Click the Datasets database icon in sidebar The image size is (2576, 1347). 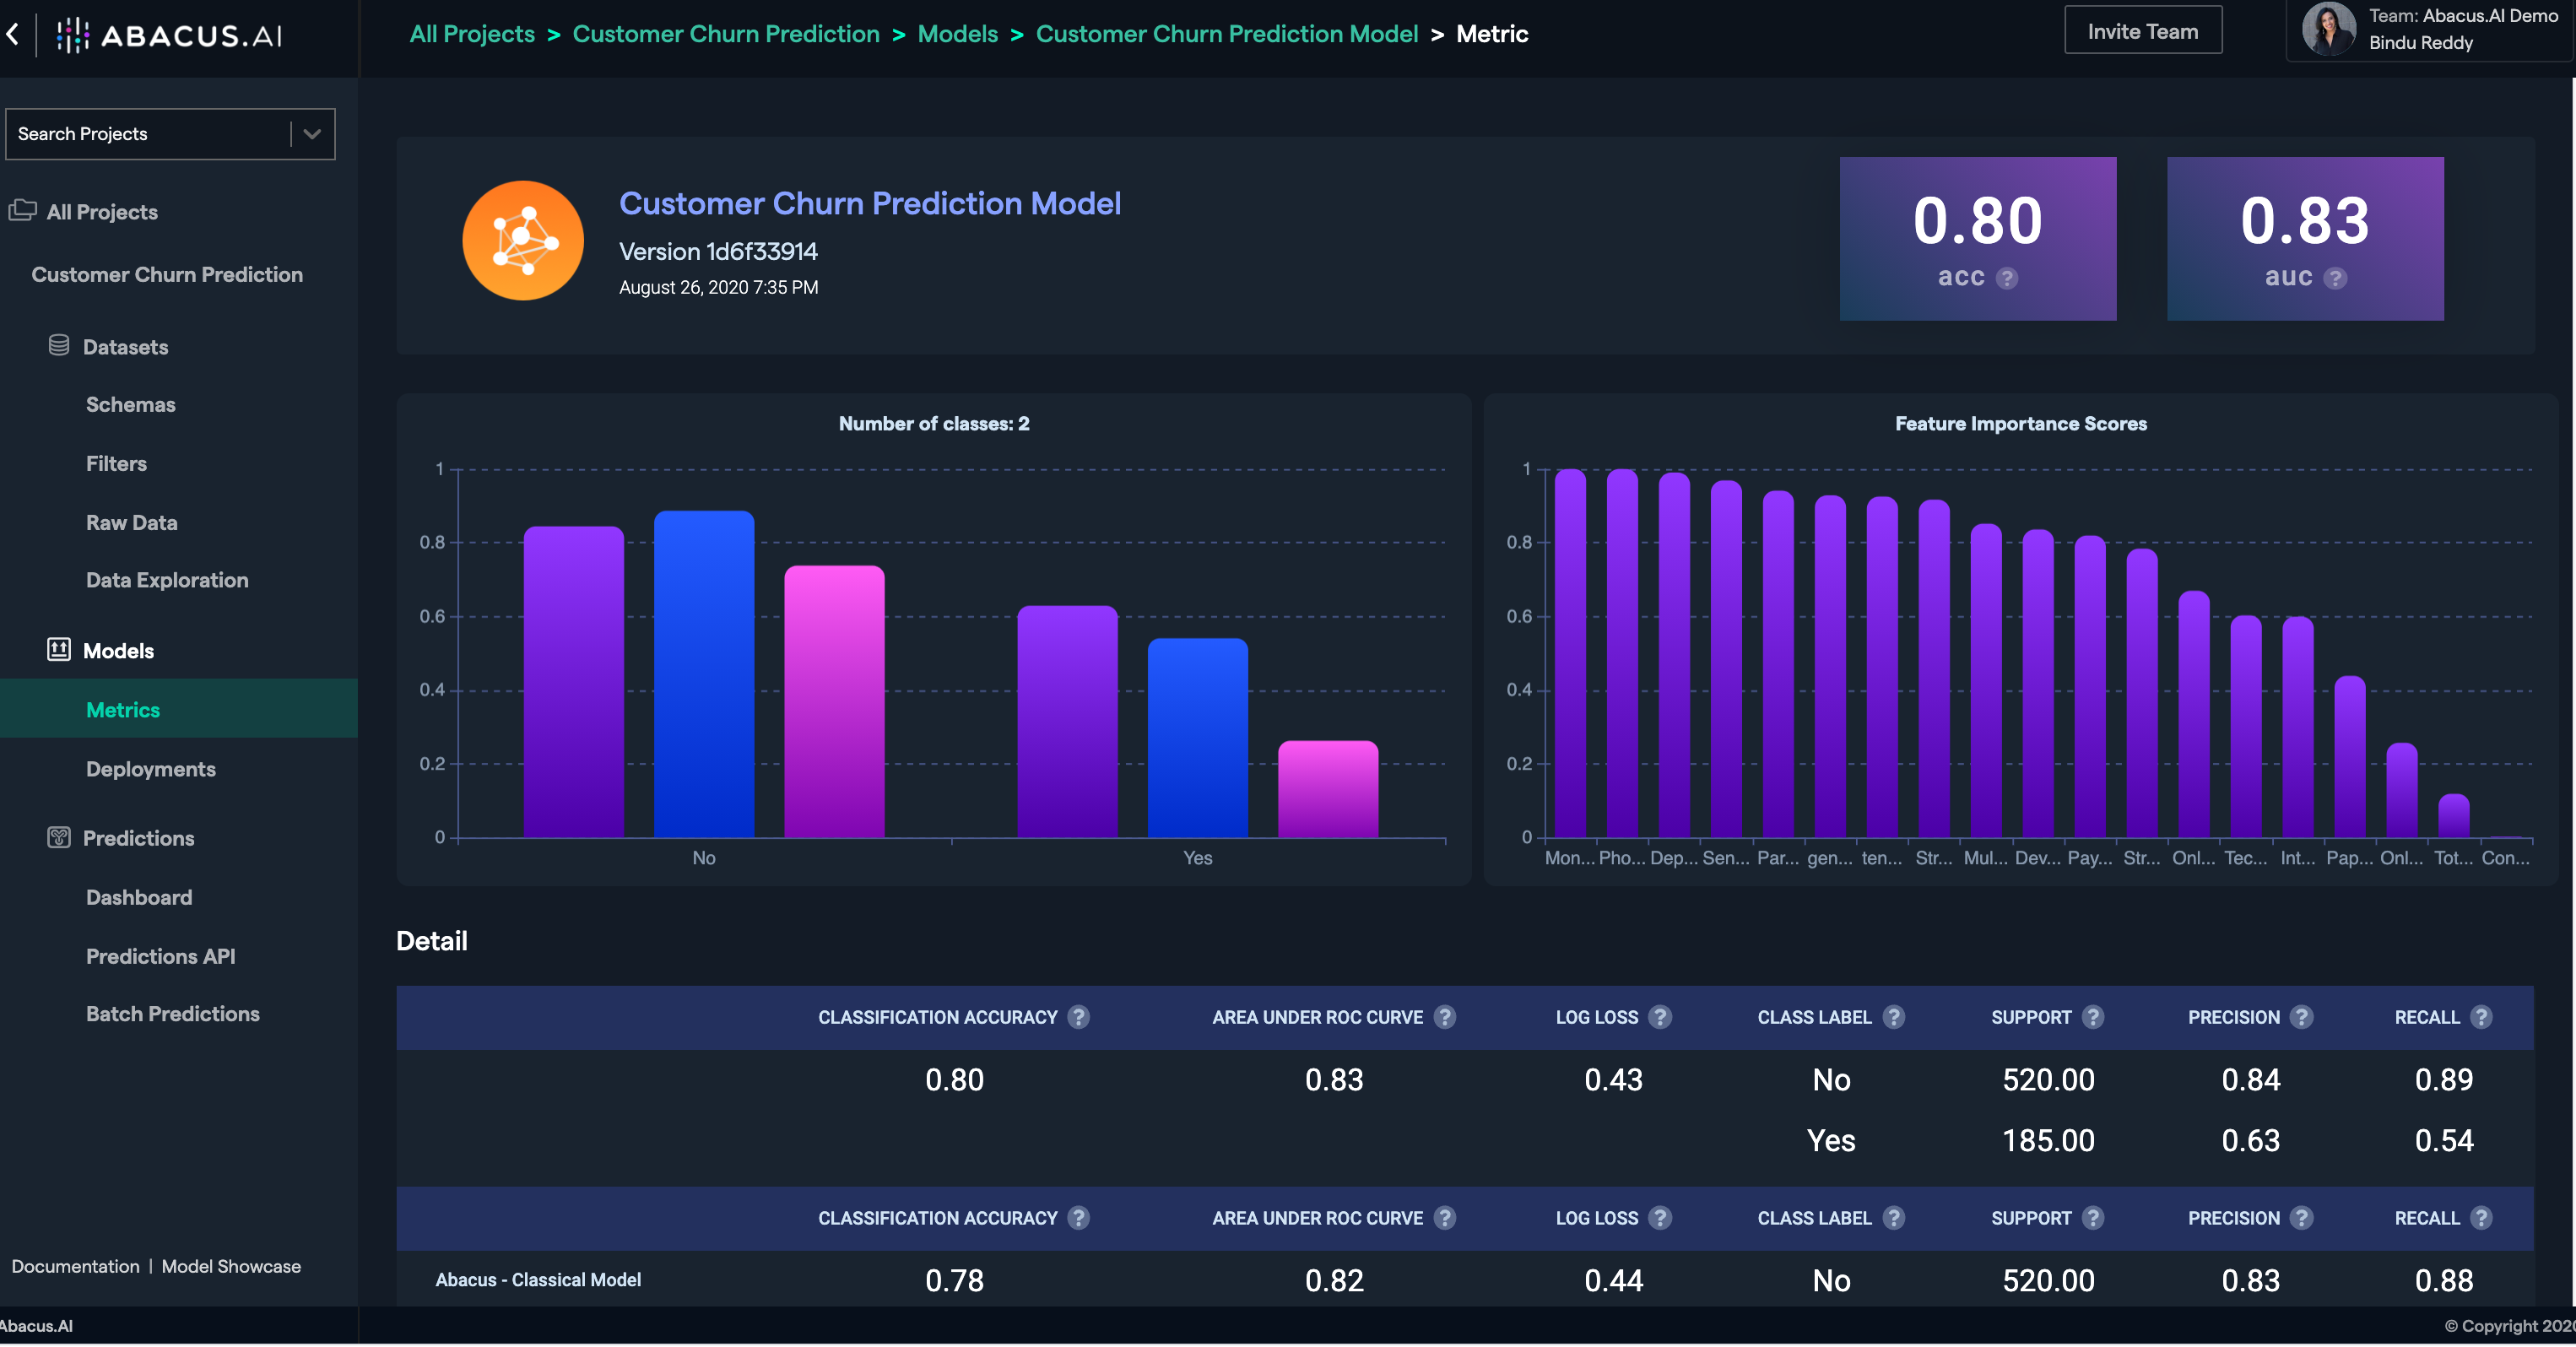(59, 346)
